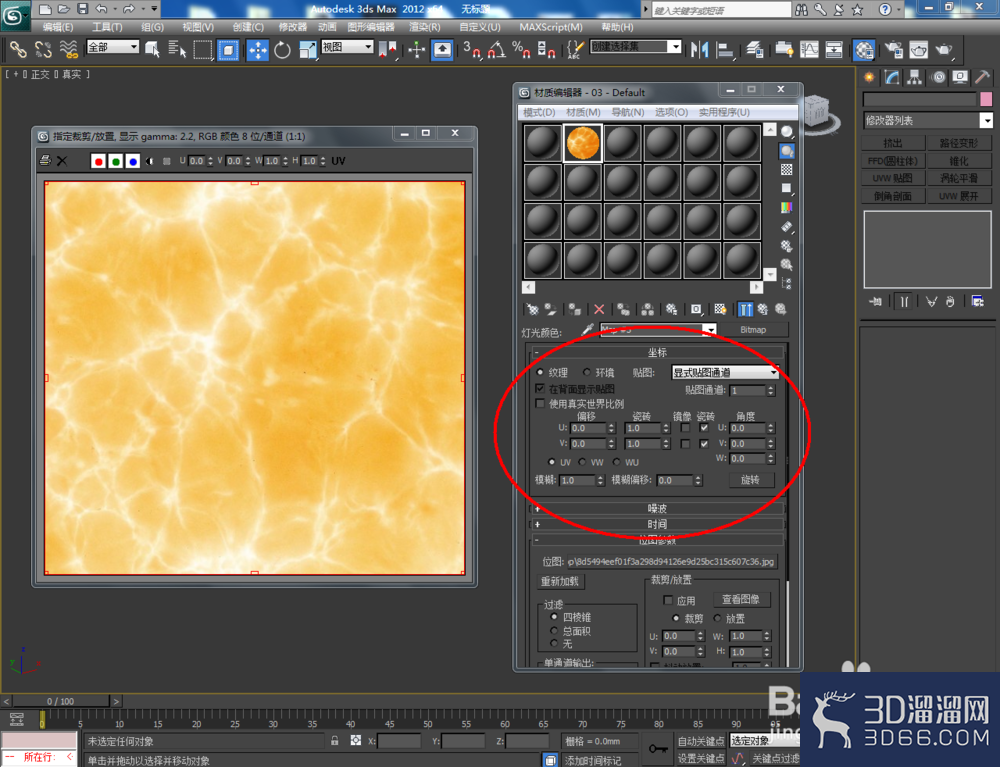Click 重新加载 button
Screen dimensions: 1000x767
coord(559,581)
